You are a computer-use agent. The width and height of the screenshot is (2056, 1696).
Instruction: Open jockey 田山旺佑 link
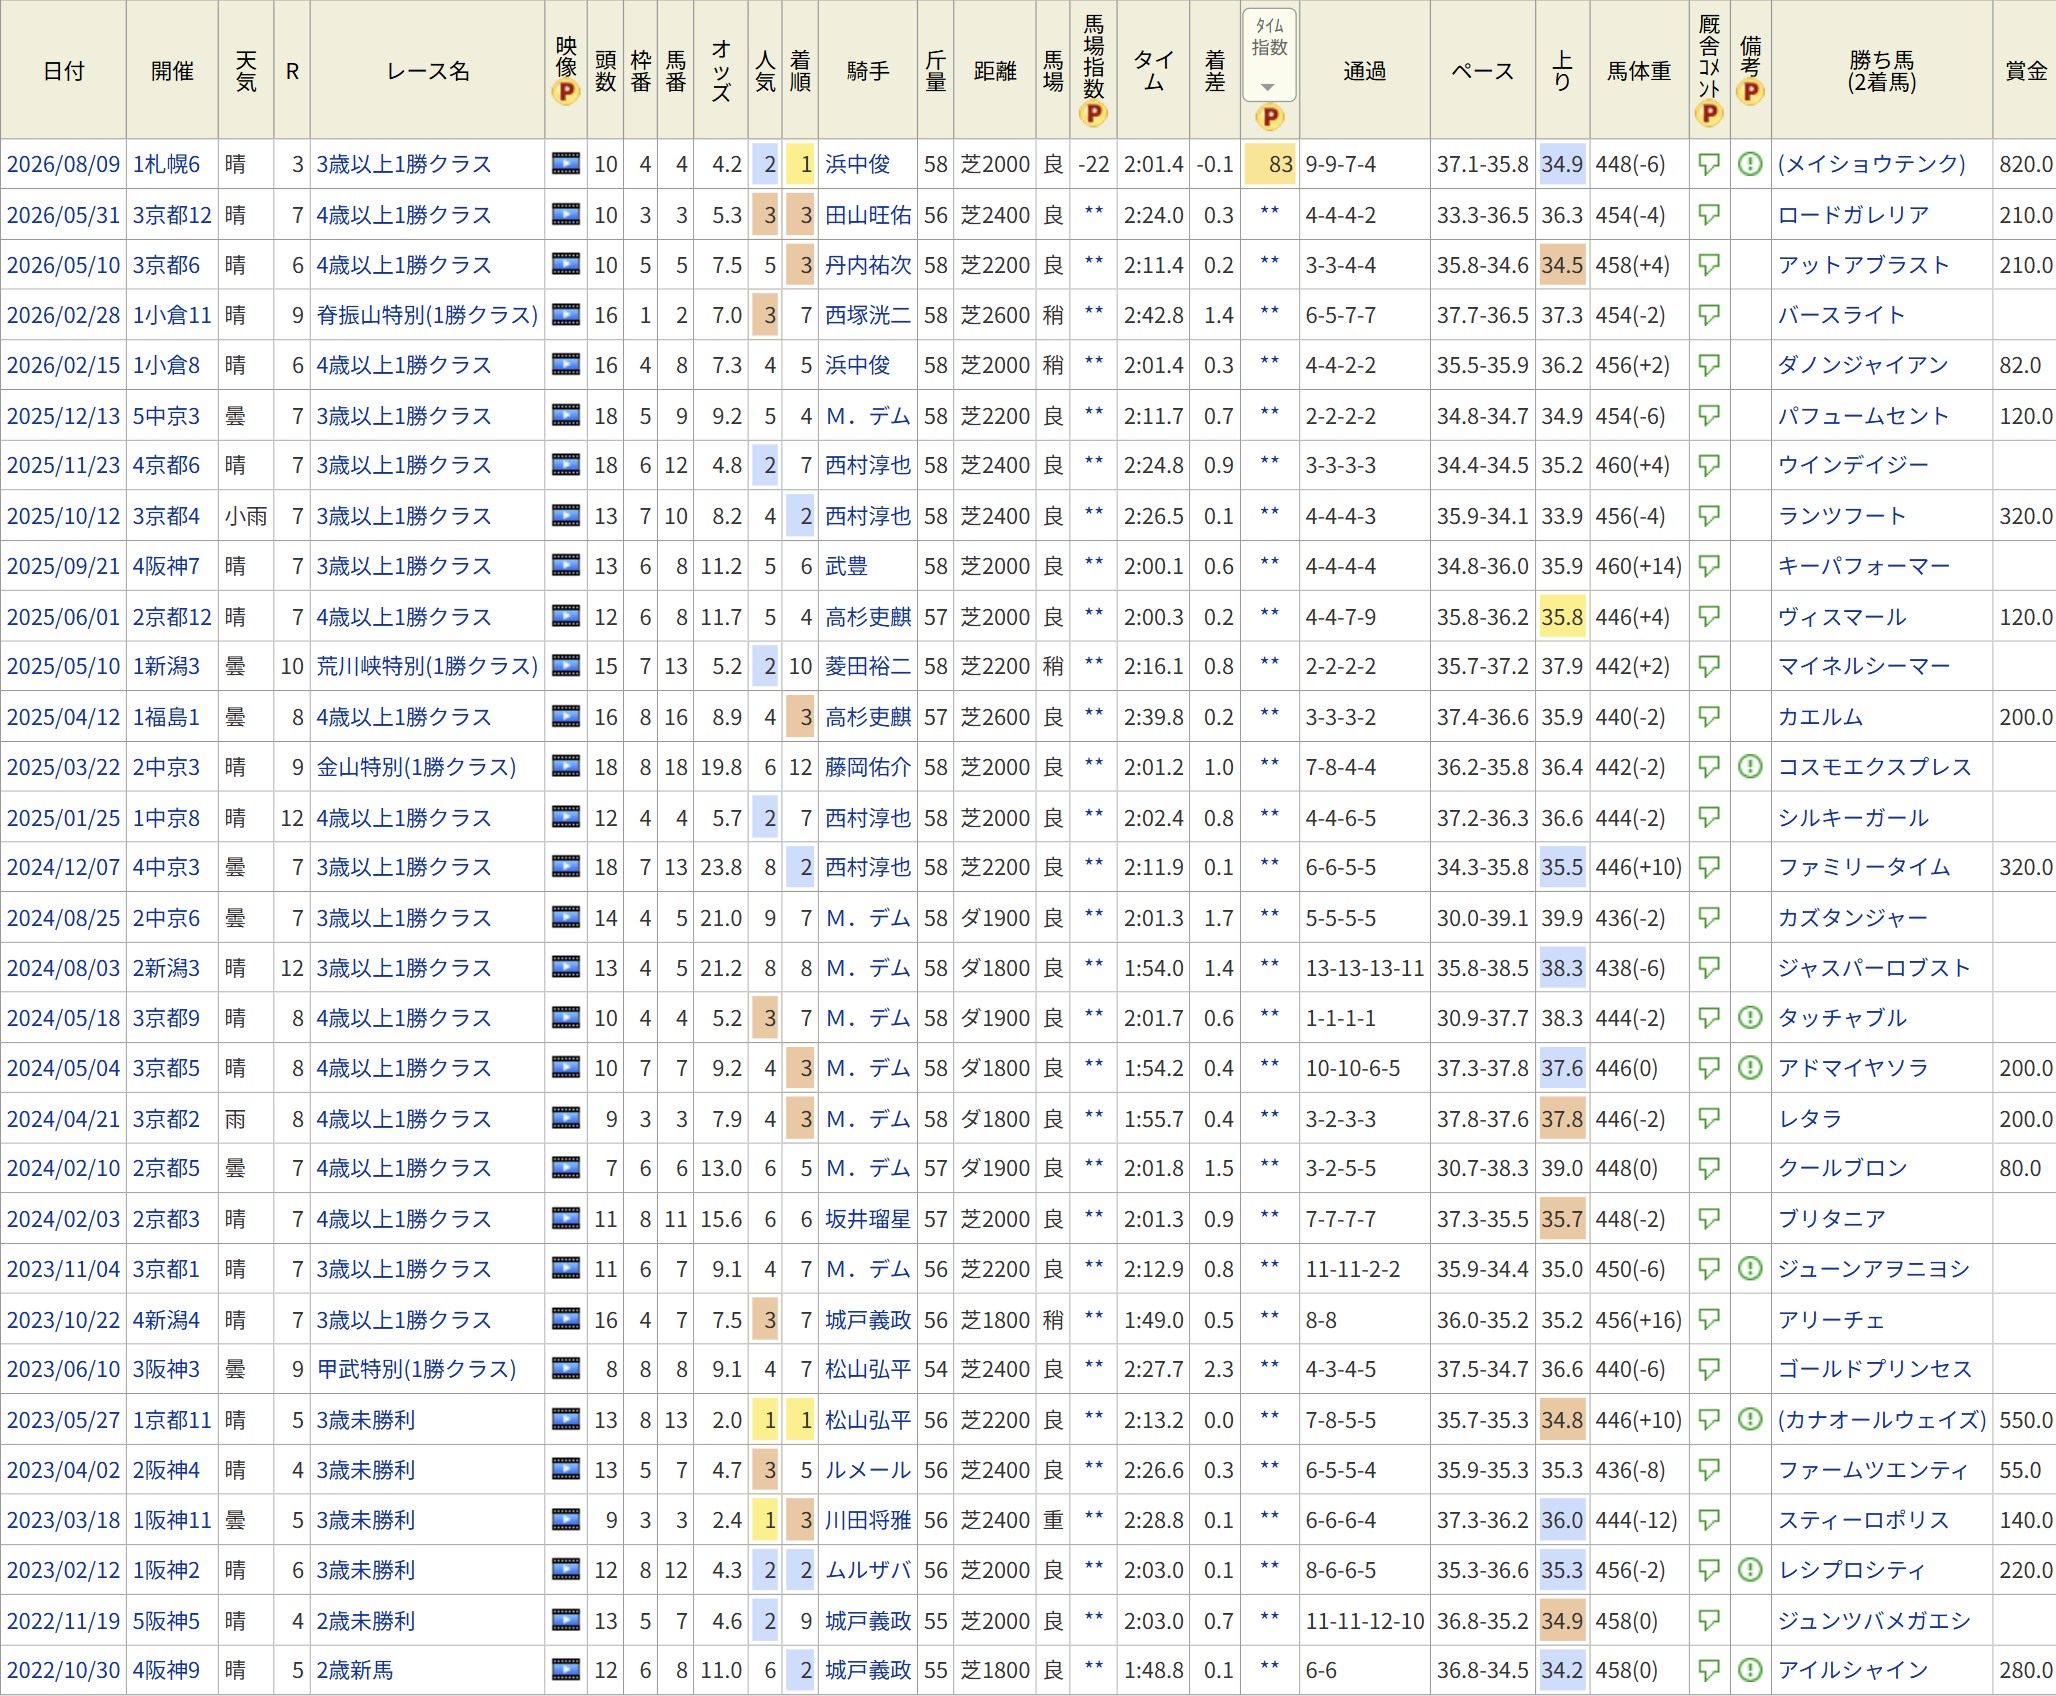point(868,214)
